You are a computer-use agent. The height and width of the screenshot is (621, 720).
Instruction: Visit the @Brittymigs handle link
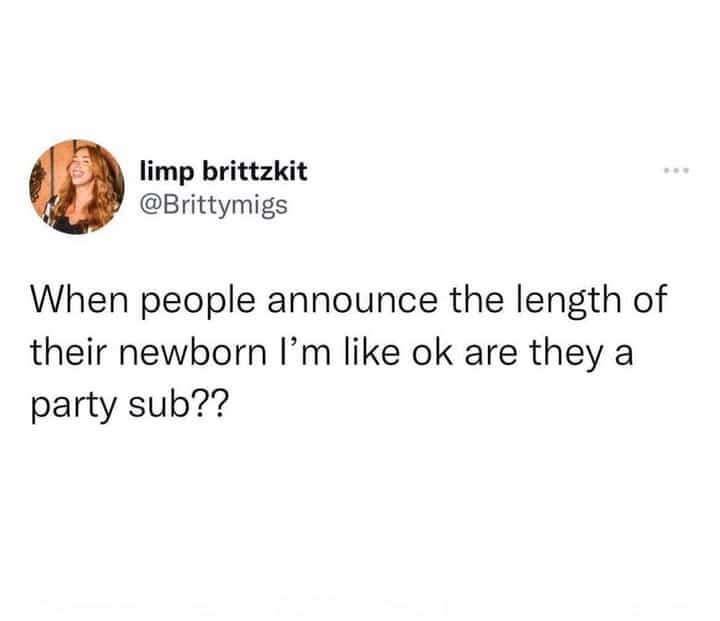[x=214, y=205]
